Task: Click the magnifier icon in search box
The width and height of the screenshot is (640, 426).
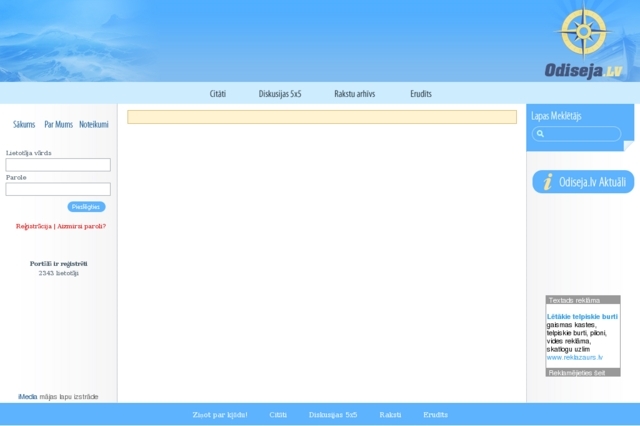Action: click(x=541, y=134)
